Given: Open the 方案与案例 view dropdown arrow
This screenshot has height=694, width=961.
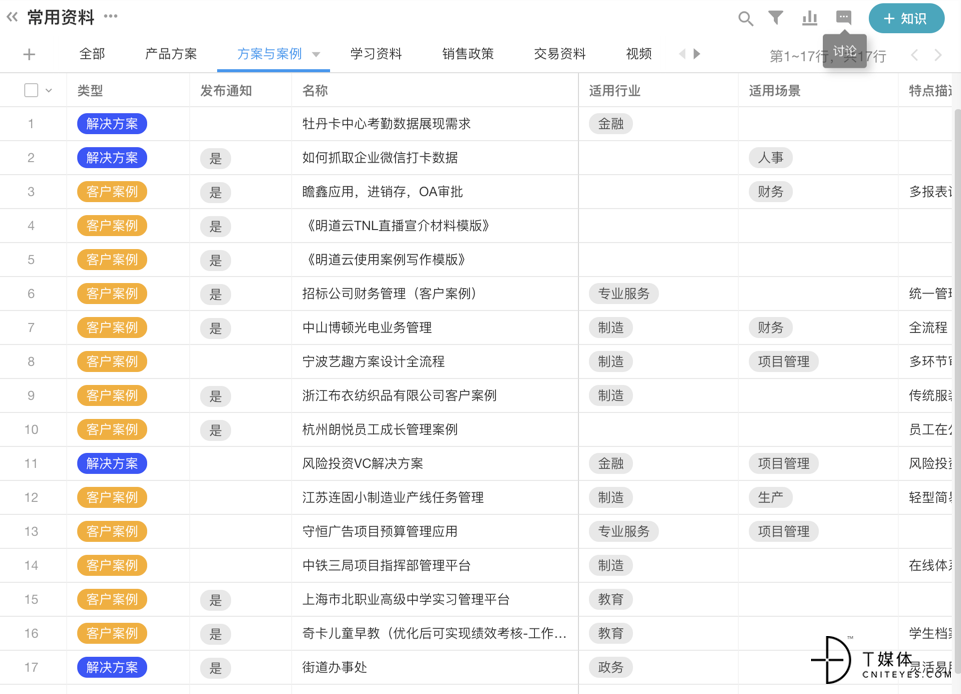Looking at the screenshot, I should [x=316, y=55].
